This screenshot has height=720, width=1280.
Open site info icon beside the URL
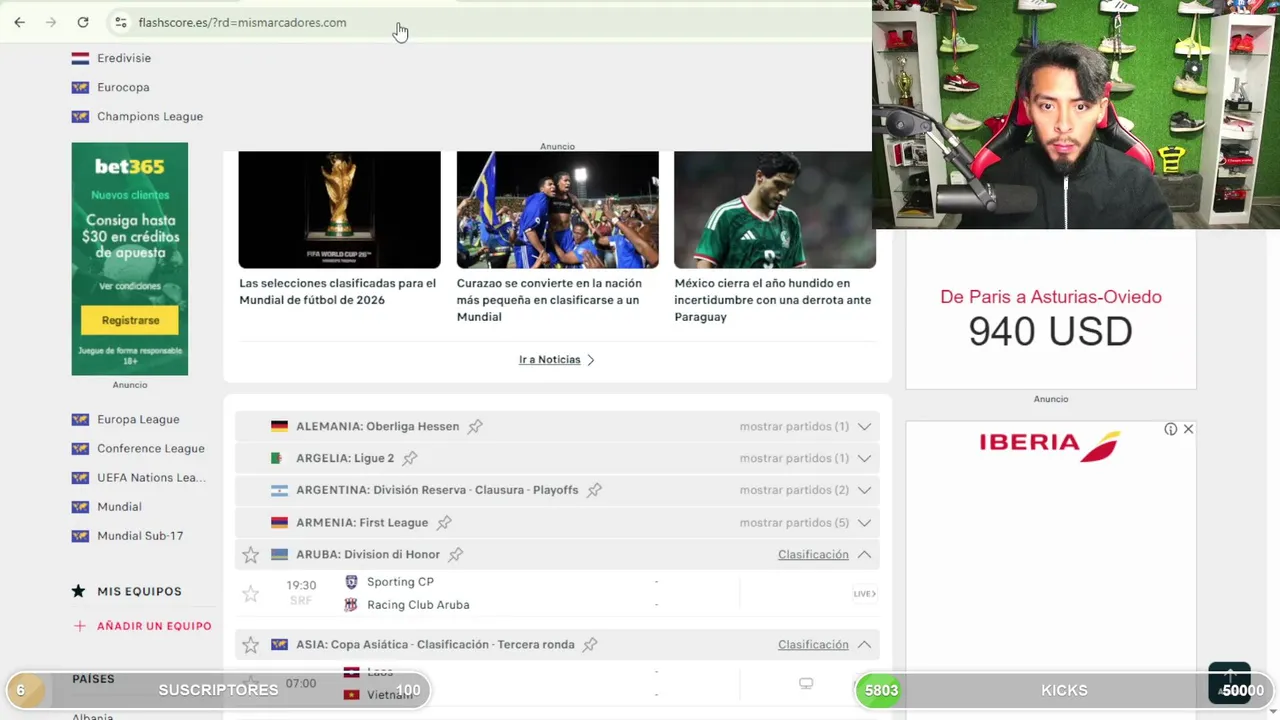(x=120, y=22)
